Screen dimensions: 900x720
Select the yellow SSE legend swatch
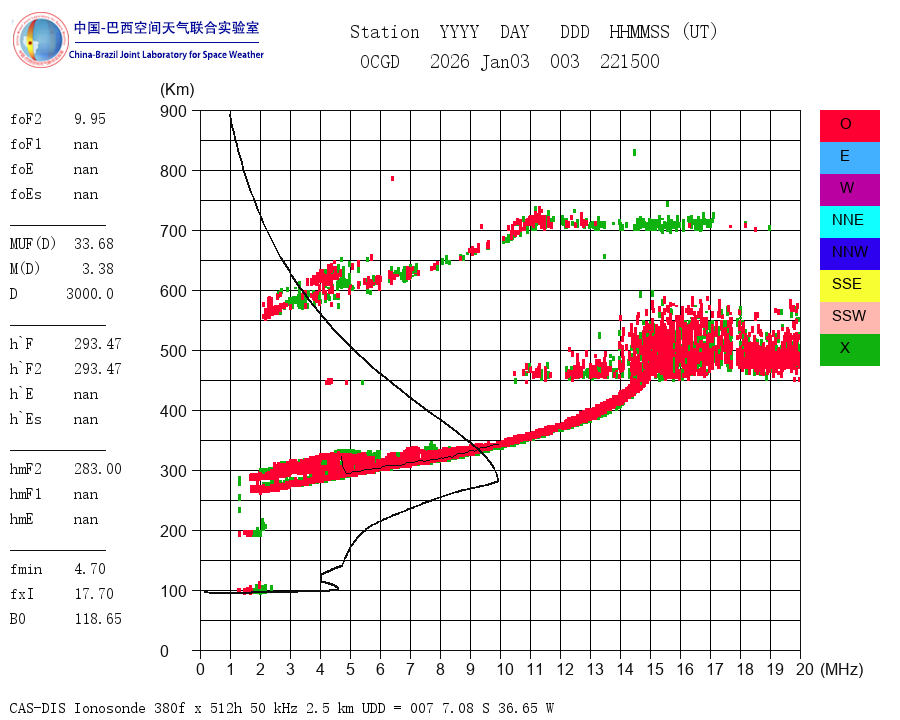pos(849,286)
